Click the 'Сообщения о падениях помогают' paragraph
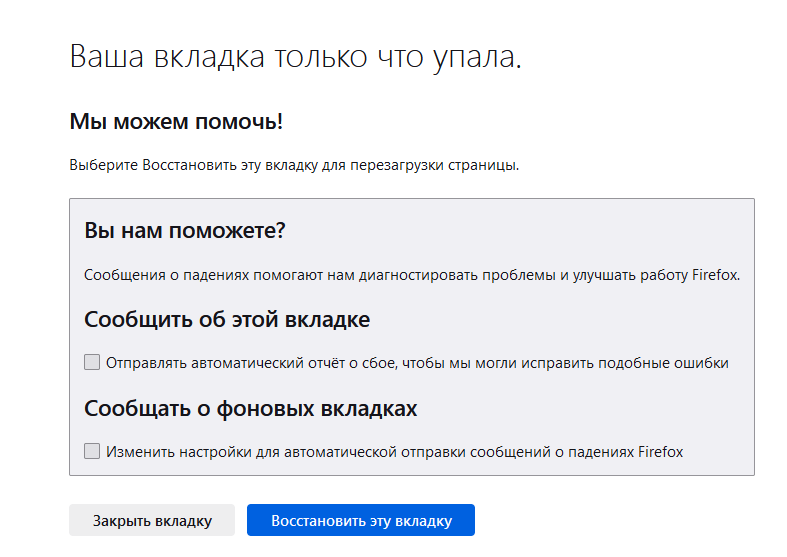 [x=412, y=275]
